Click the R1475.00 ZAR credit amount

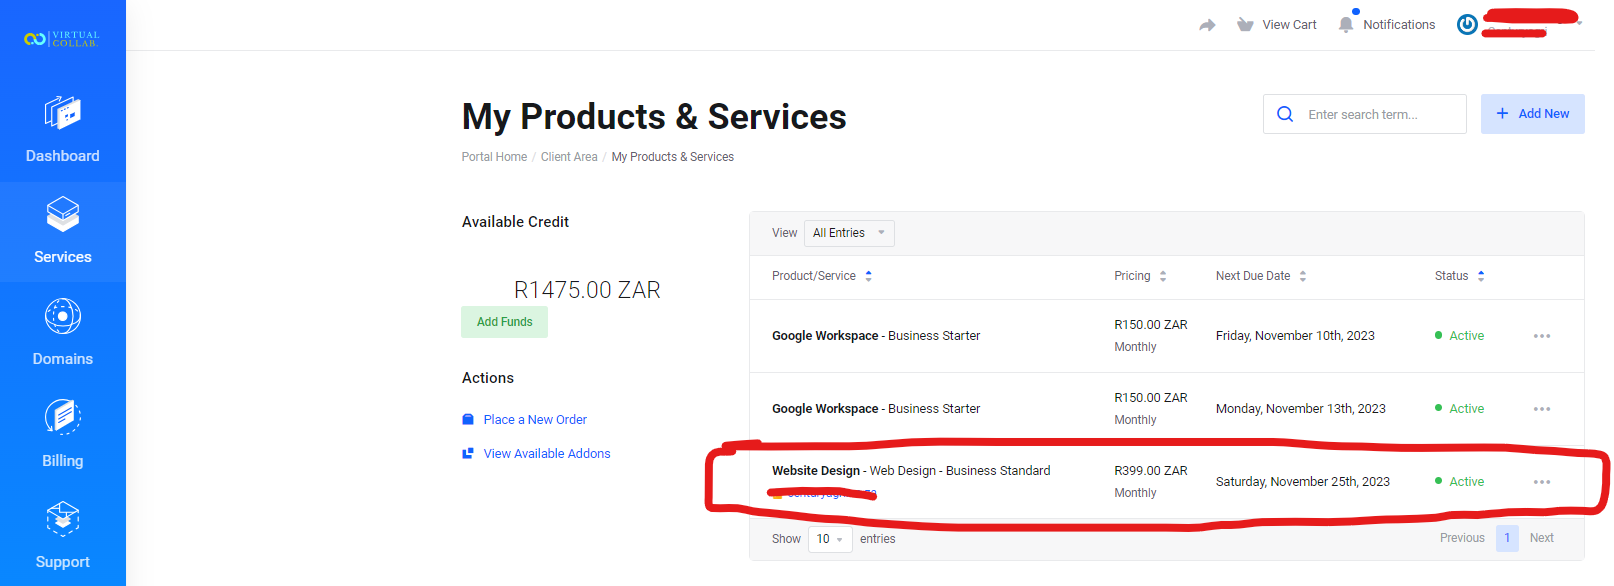tap(587, 290)
